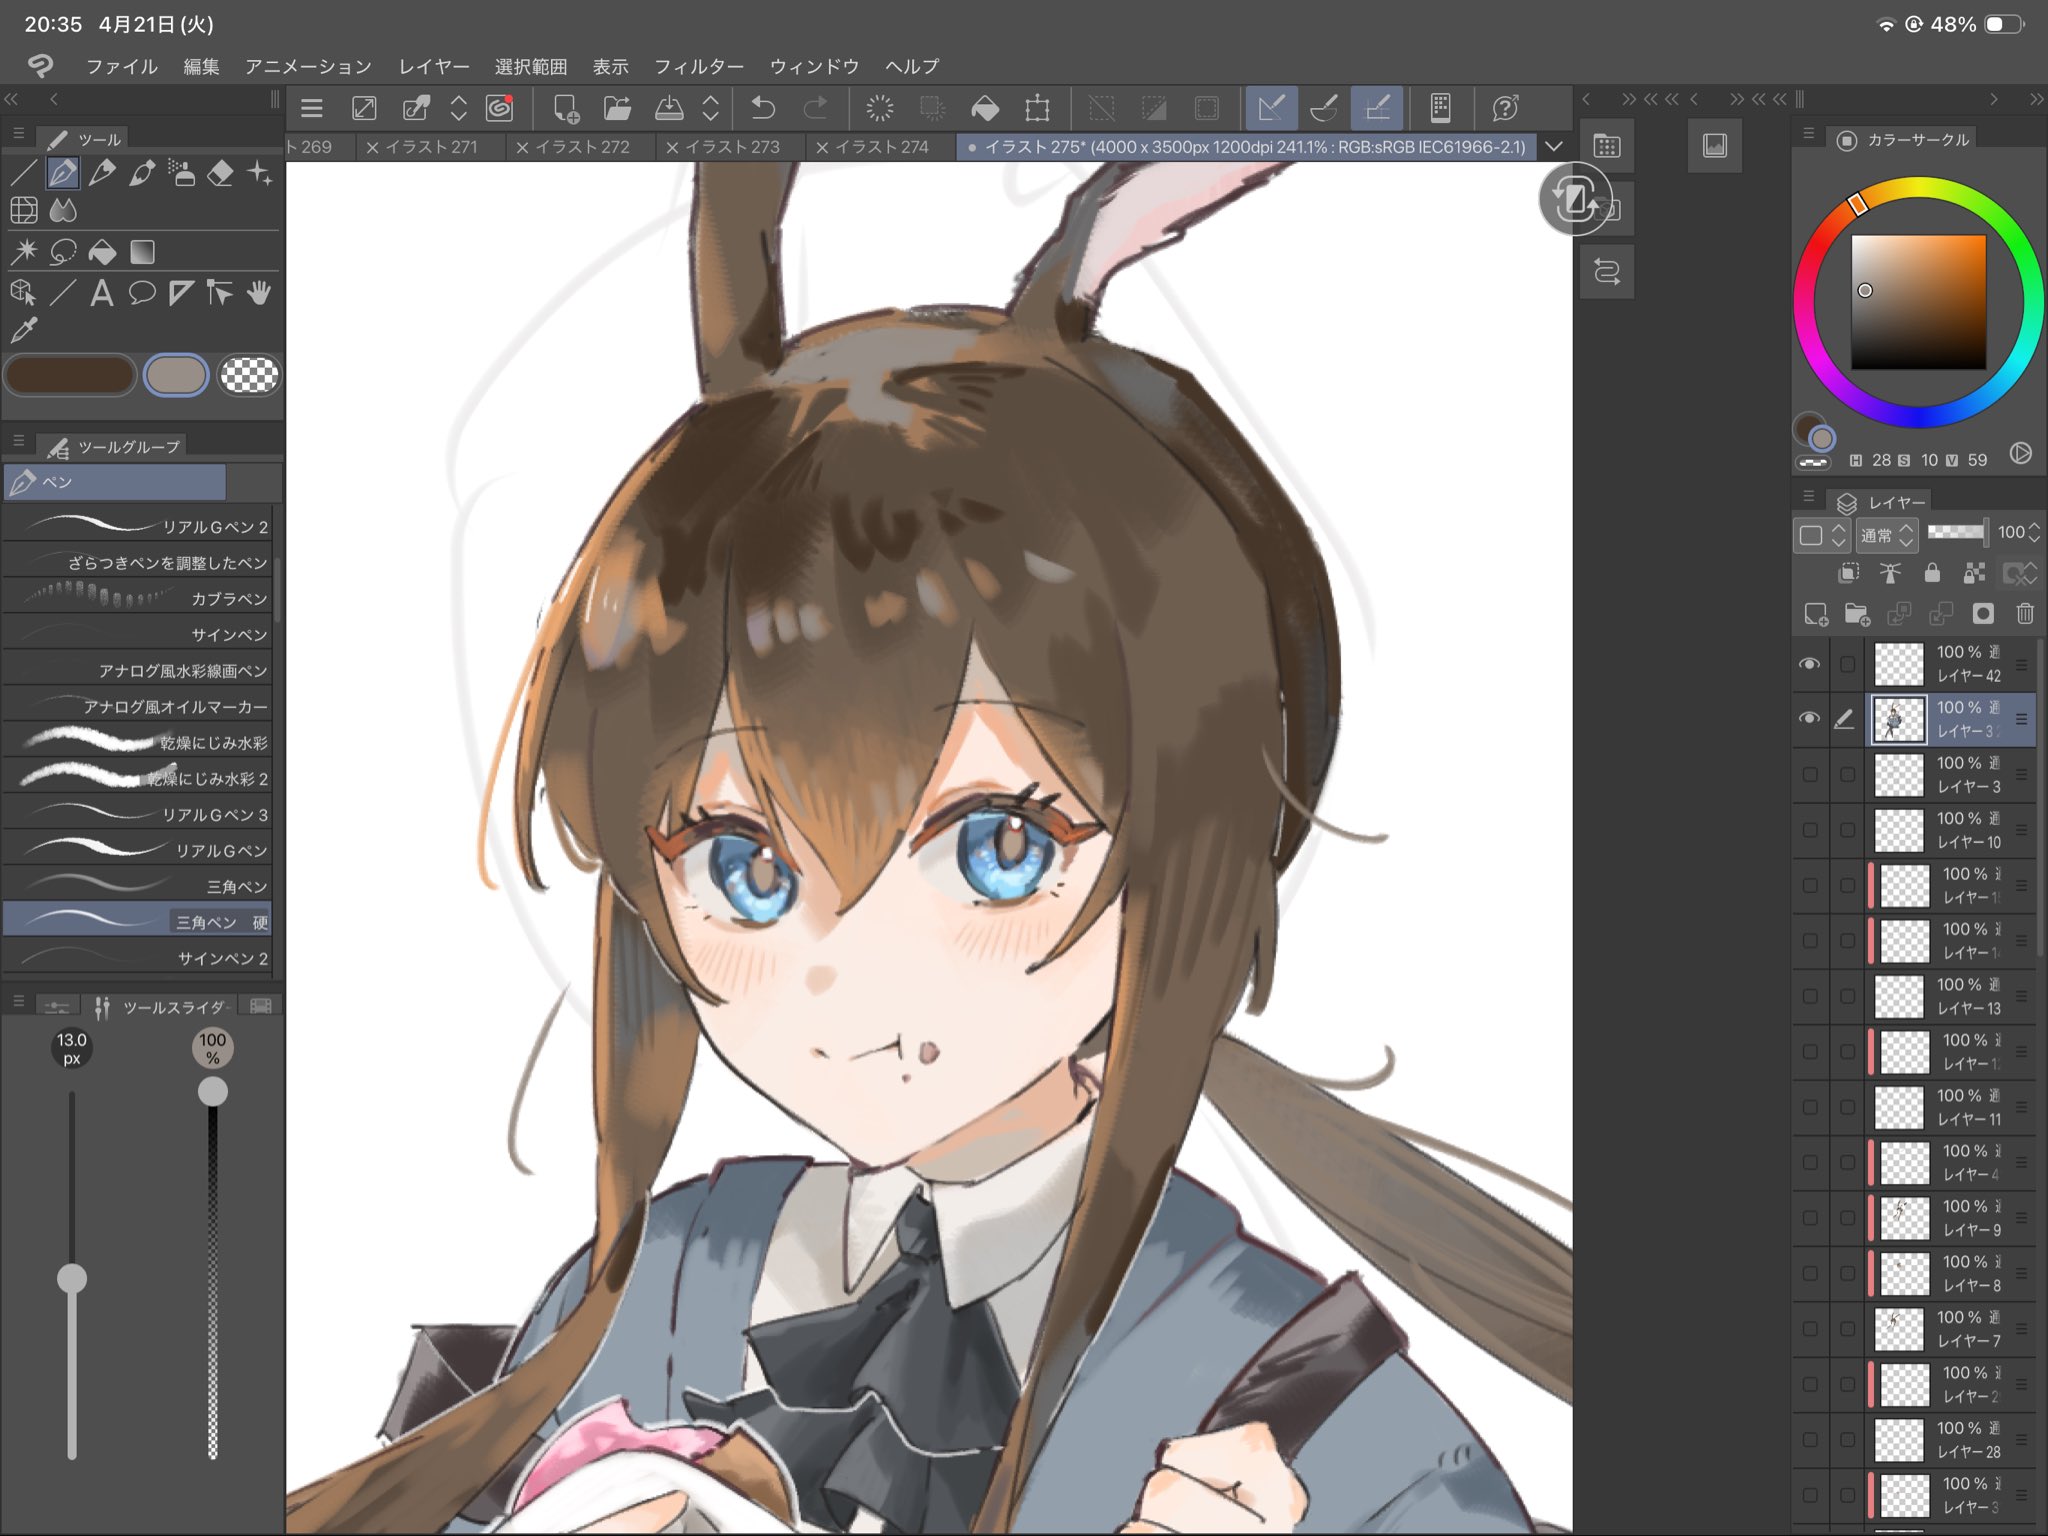Viewport: 2048px width, 1536px height.
Task: Click the Save icon in command bar
Action: [x=668, y=108]
